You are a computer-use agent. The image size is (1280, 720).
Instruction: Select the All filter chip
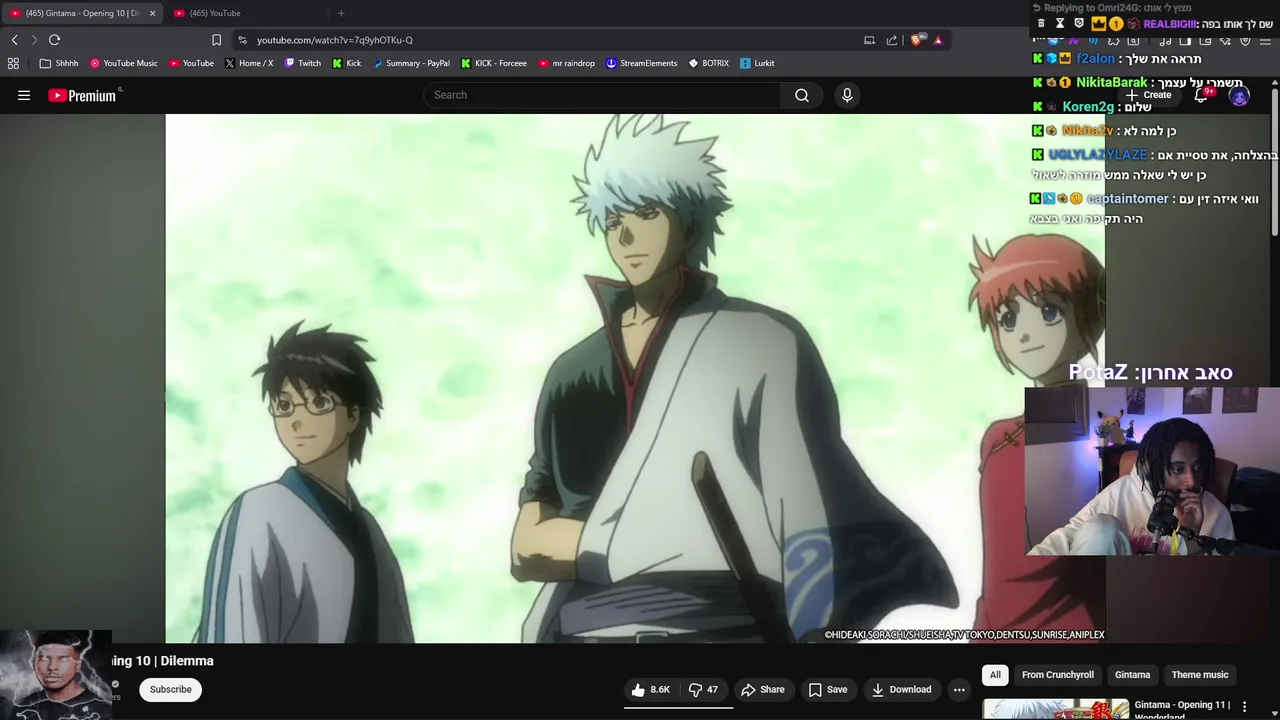[x=995, y=675]
